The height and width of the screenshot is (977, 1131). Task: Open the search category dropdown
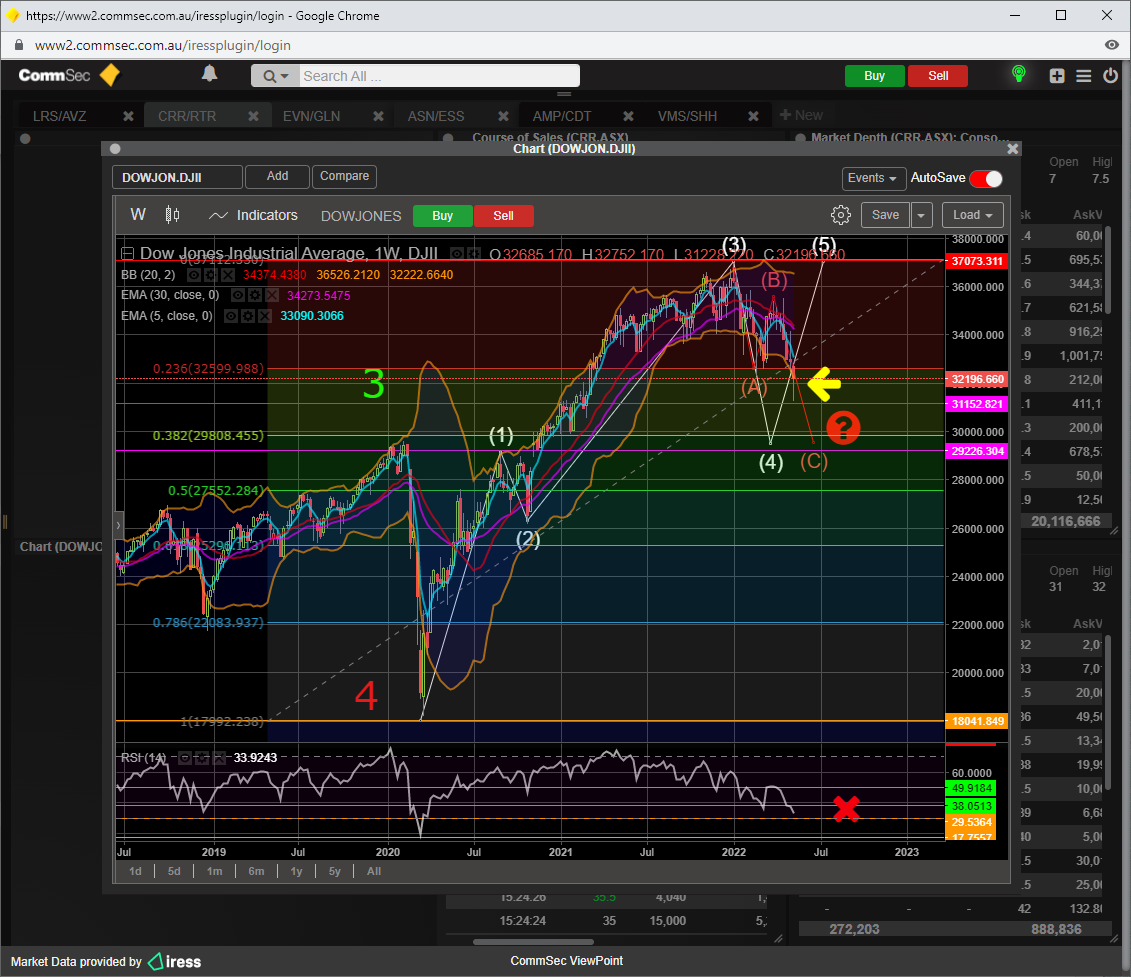click(276, 76)
